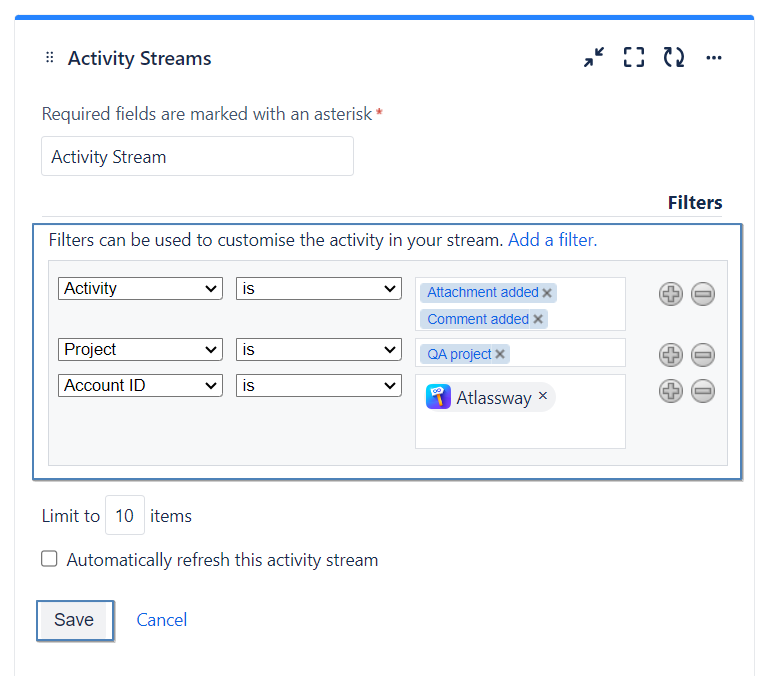The height and width of the screenshot is (676, 762).
Task: Click the Save button
Action: coord(75,621)
